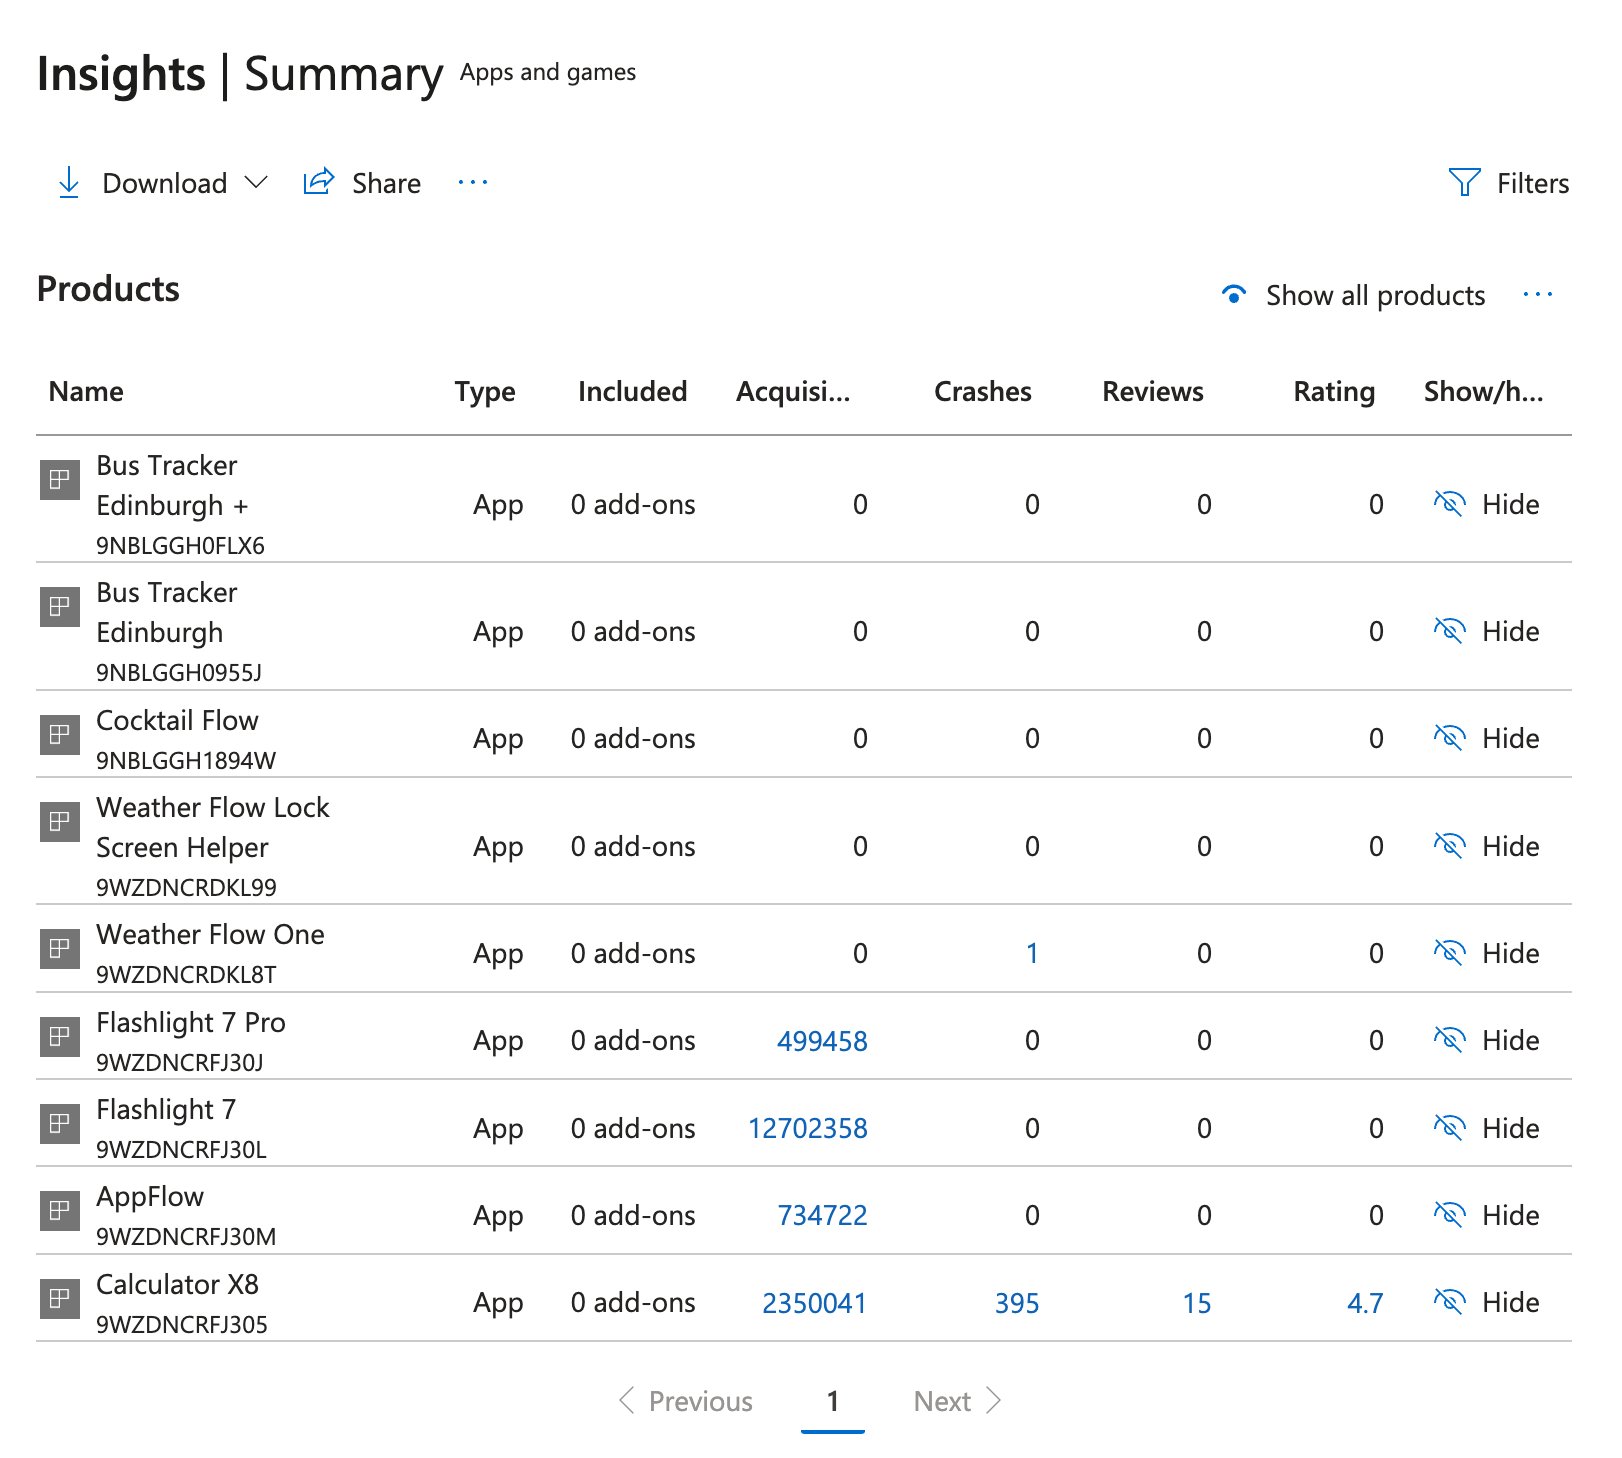Click product icon for Calculator X8

60,1298
